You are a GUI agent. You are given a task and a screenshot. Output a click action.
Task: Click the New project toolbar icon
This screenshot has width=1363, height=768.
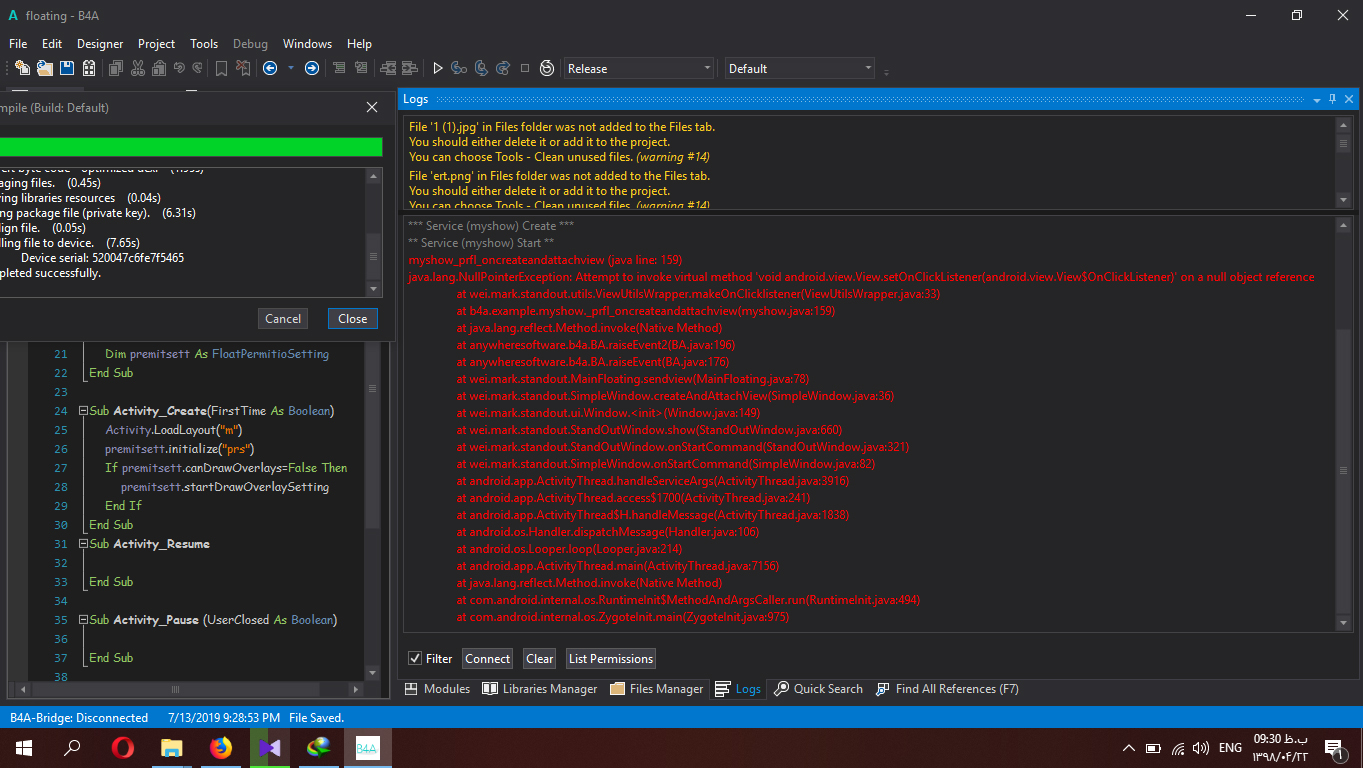21,68
